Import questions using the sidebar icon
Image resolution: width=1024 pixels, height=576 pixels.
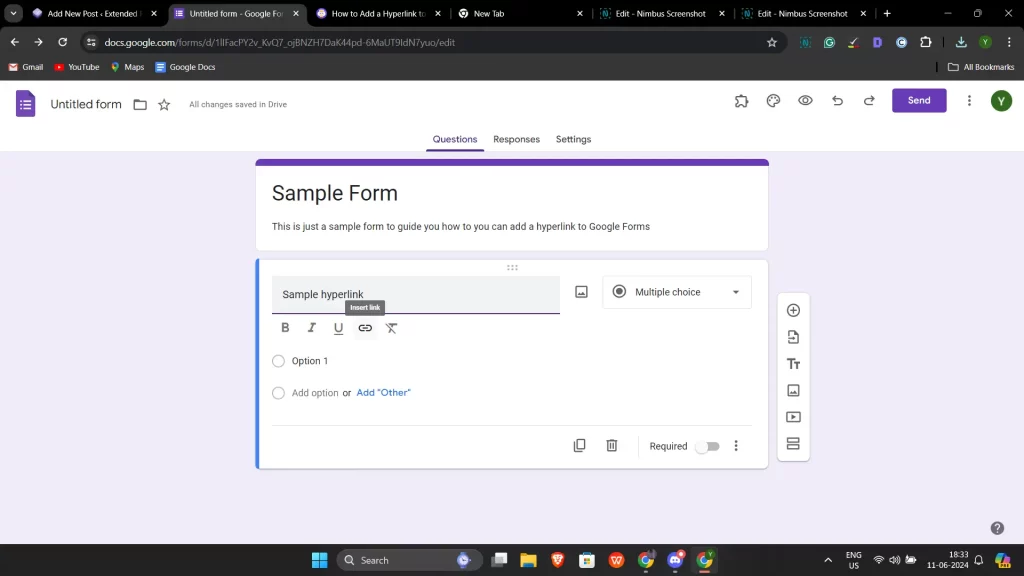pos(793,337)
